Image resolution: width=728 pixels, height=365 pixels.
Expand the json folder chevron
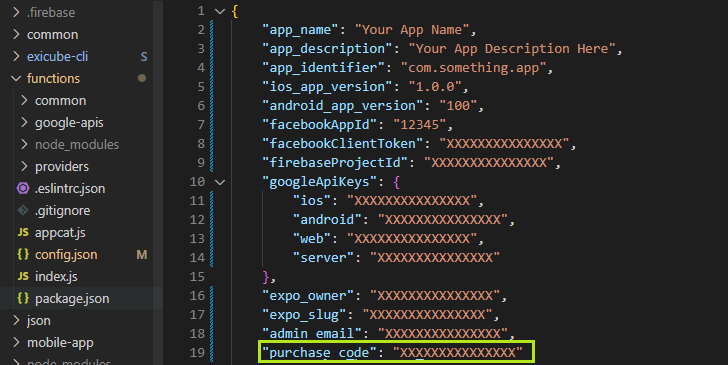pyautogui.click(x=16, y=320)
